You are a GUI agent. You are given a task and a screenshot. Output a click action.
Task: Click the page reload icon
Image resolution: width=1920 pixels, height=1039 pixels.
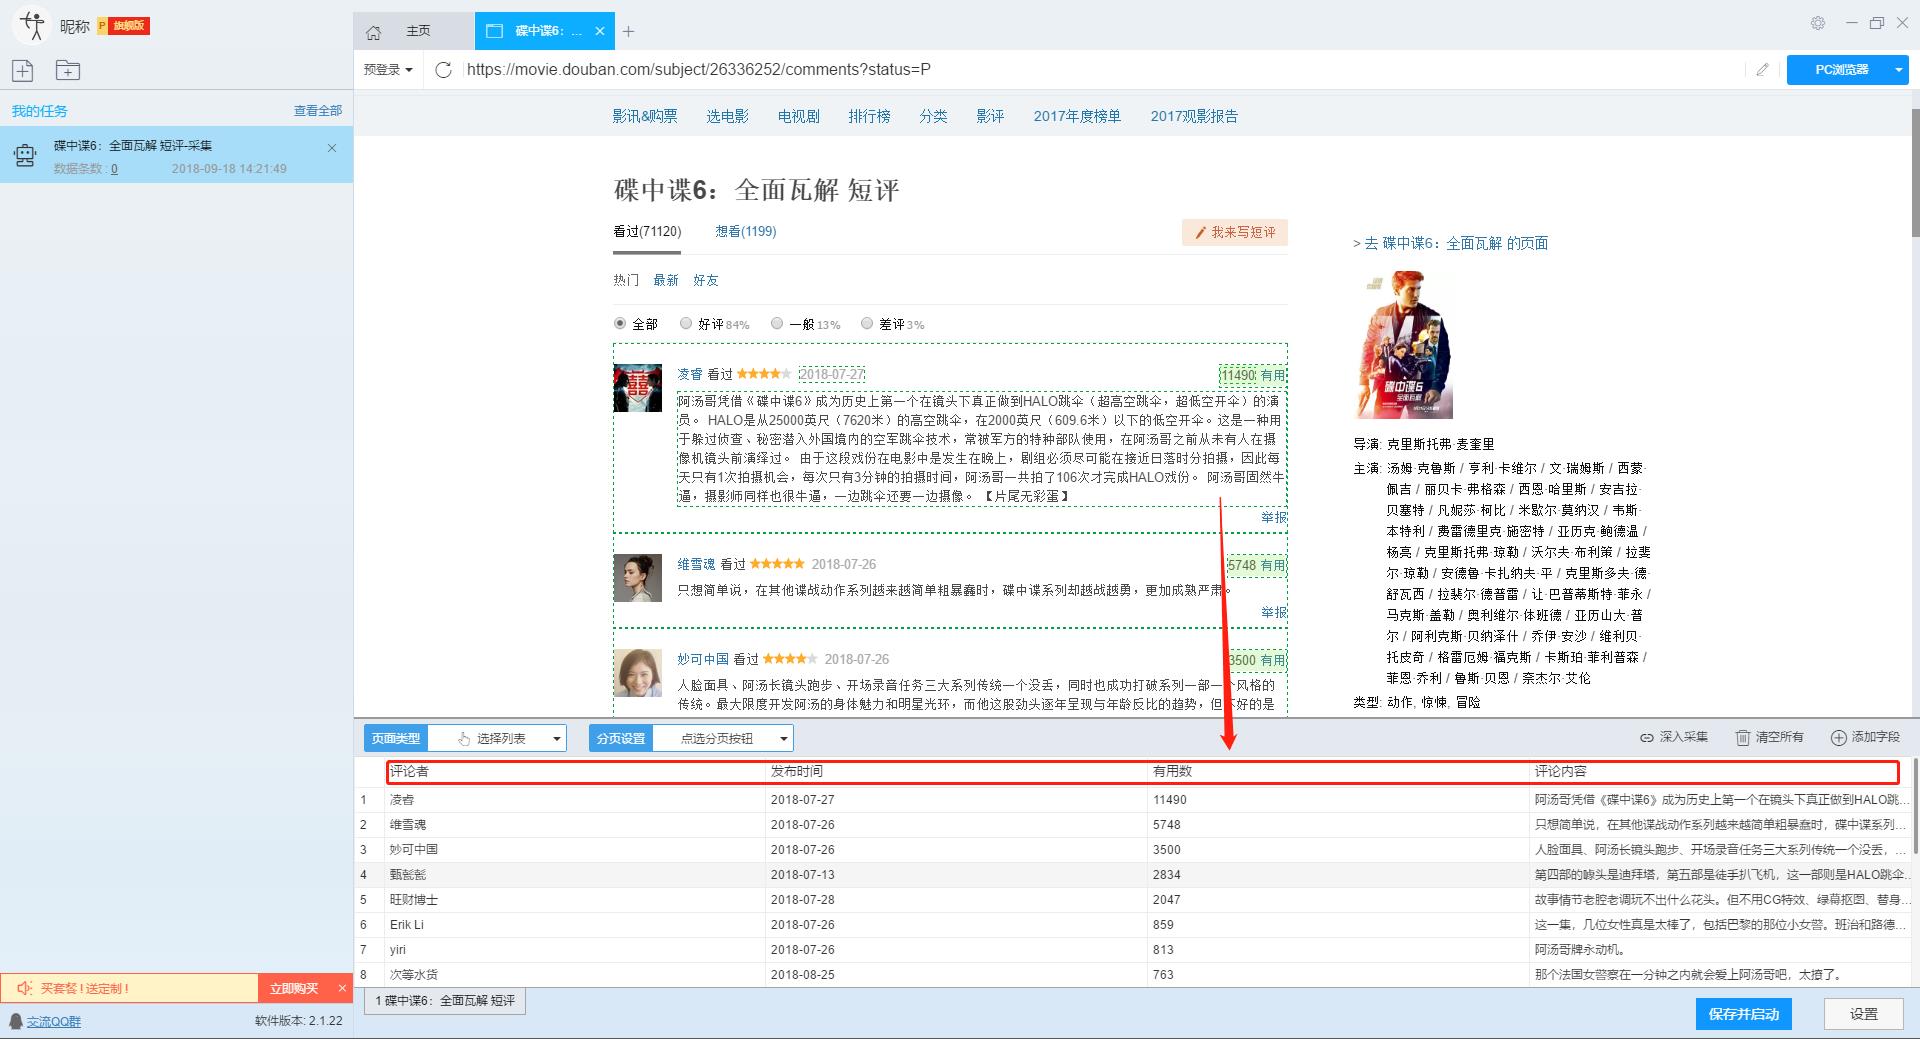444,69
